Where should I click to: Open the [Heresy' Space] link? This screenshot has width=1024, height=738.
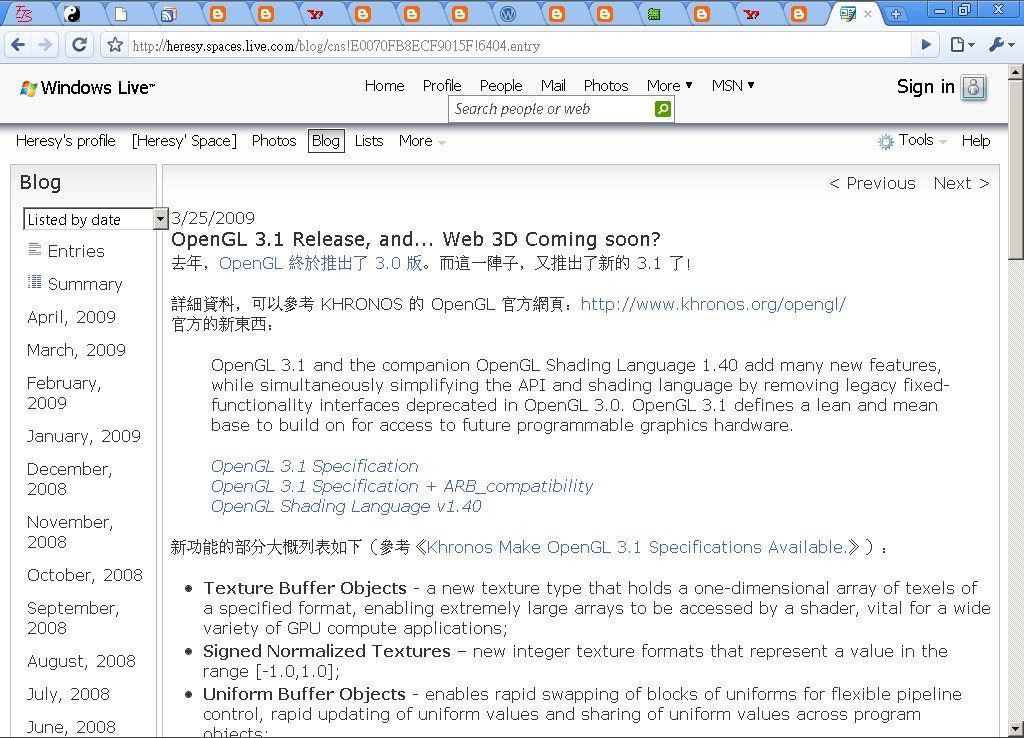pyautogui.click(x=184, y=141)
